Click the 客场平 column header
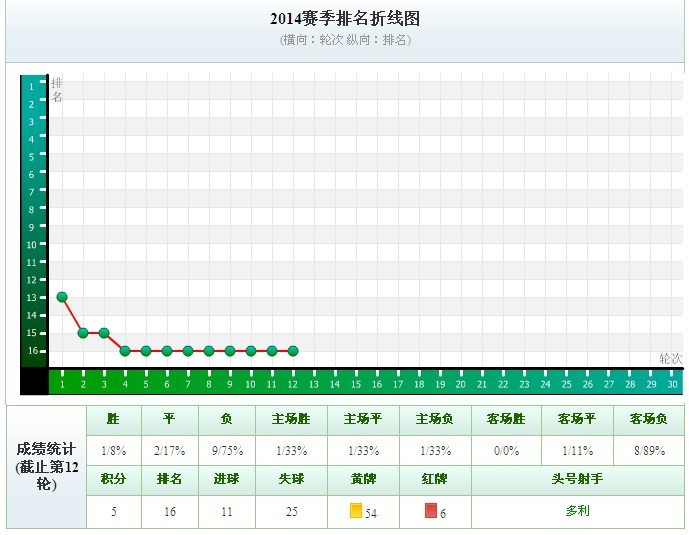 tap(577, 419)
